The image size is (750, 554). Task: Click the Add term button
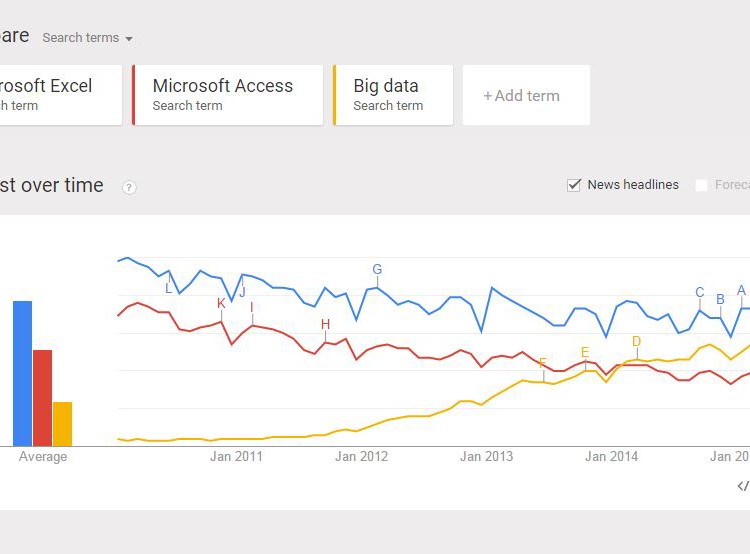coord(526,96)
